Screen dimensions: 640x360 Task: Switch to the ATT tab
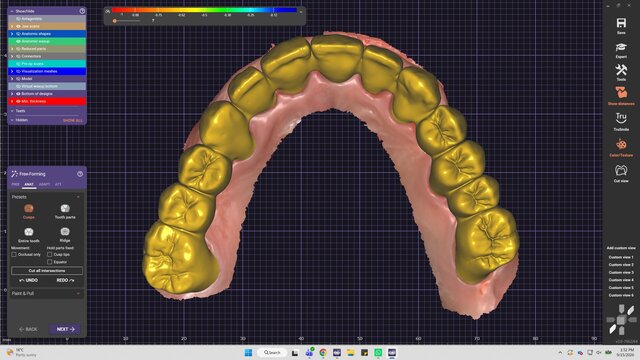click(x=58, y=184)
